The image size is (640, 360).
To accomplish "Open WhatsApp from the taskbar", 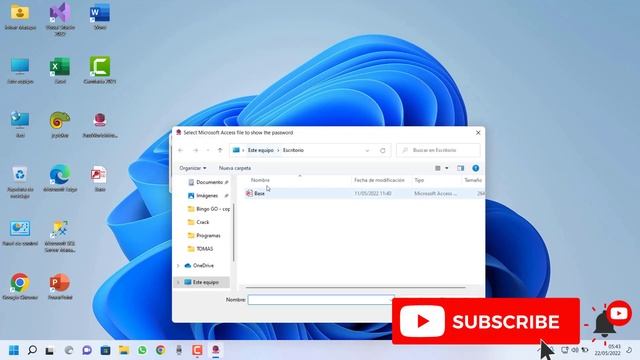I will [142, 350].
